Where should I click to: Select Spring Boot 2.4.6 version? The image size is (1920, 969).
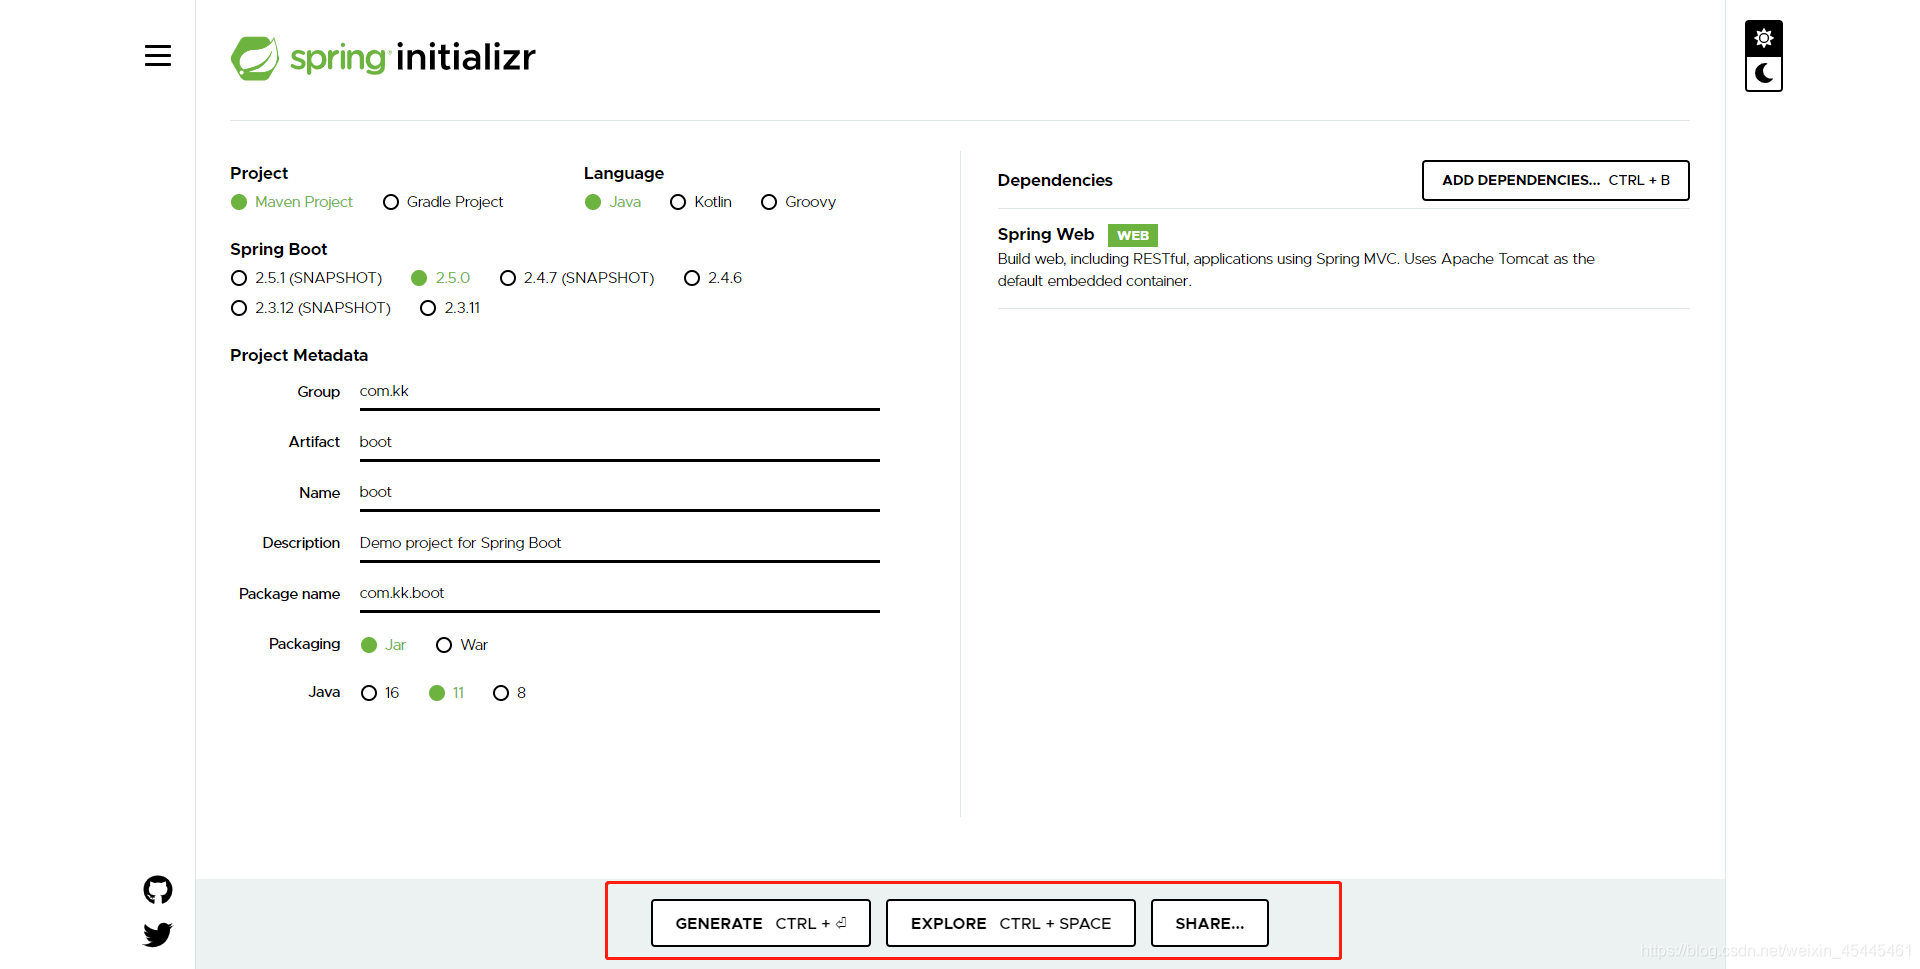coord(713,278)
